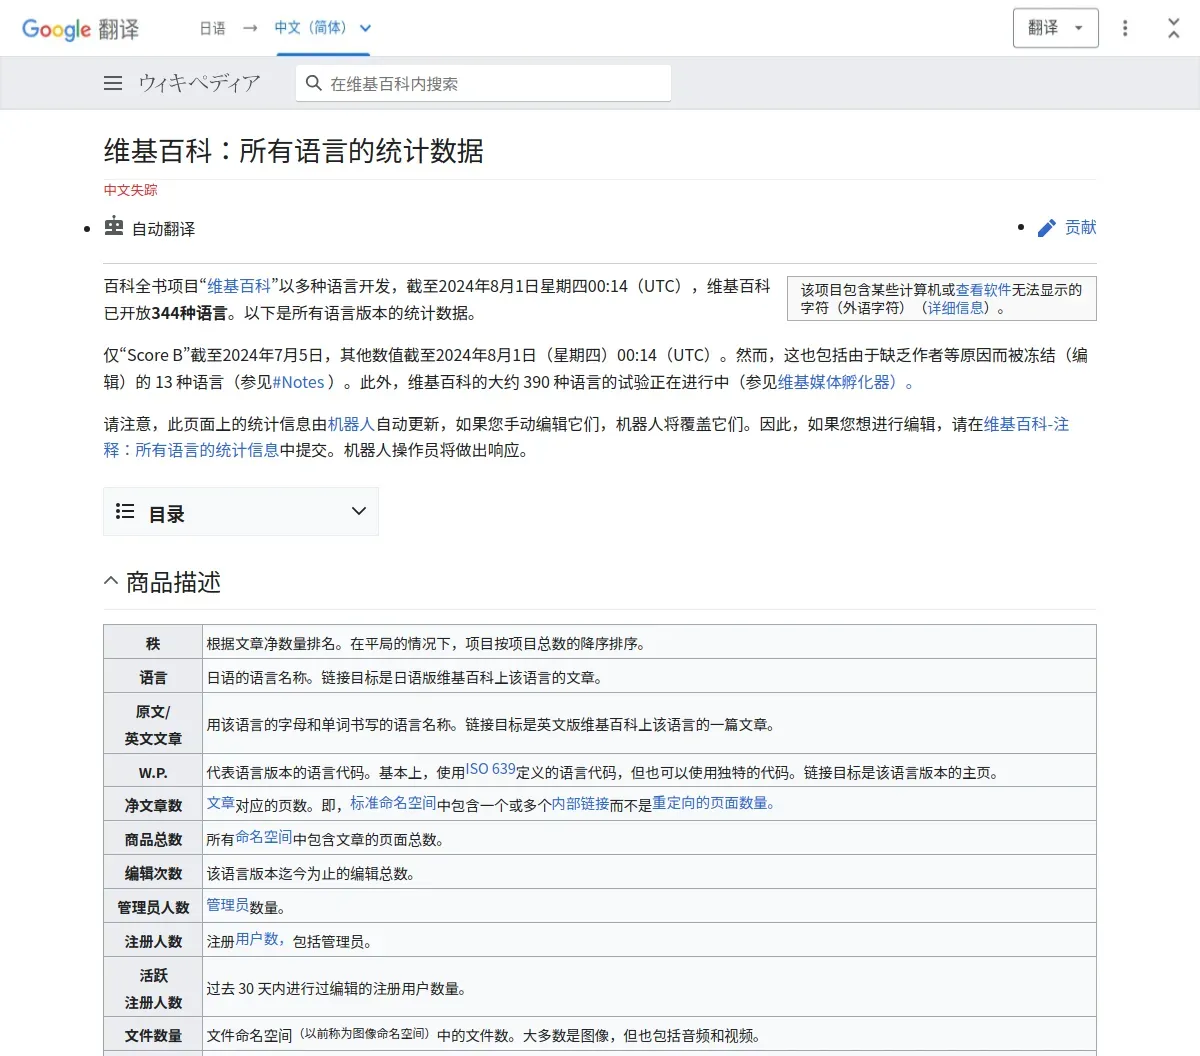Open the 详细信息 link
Screen dimensions: 1200x1056
pyautogui.click(x=956, y=307)
